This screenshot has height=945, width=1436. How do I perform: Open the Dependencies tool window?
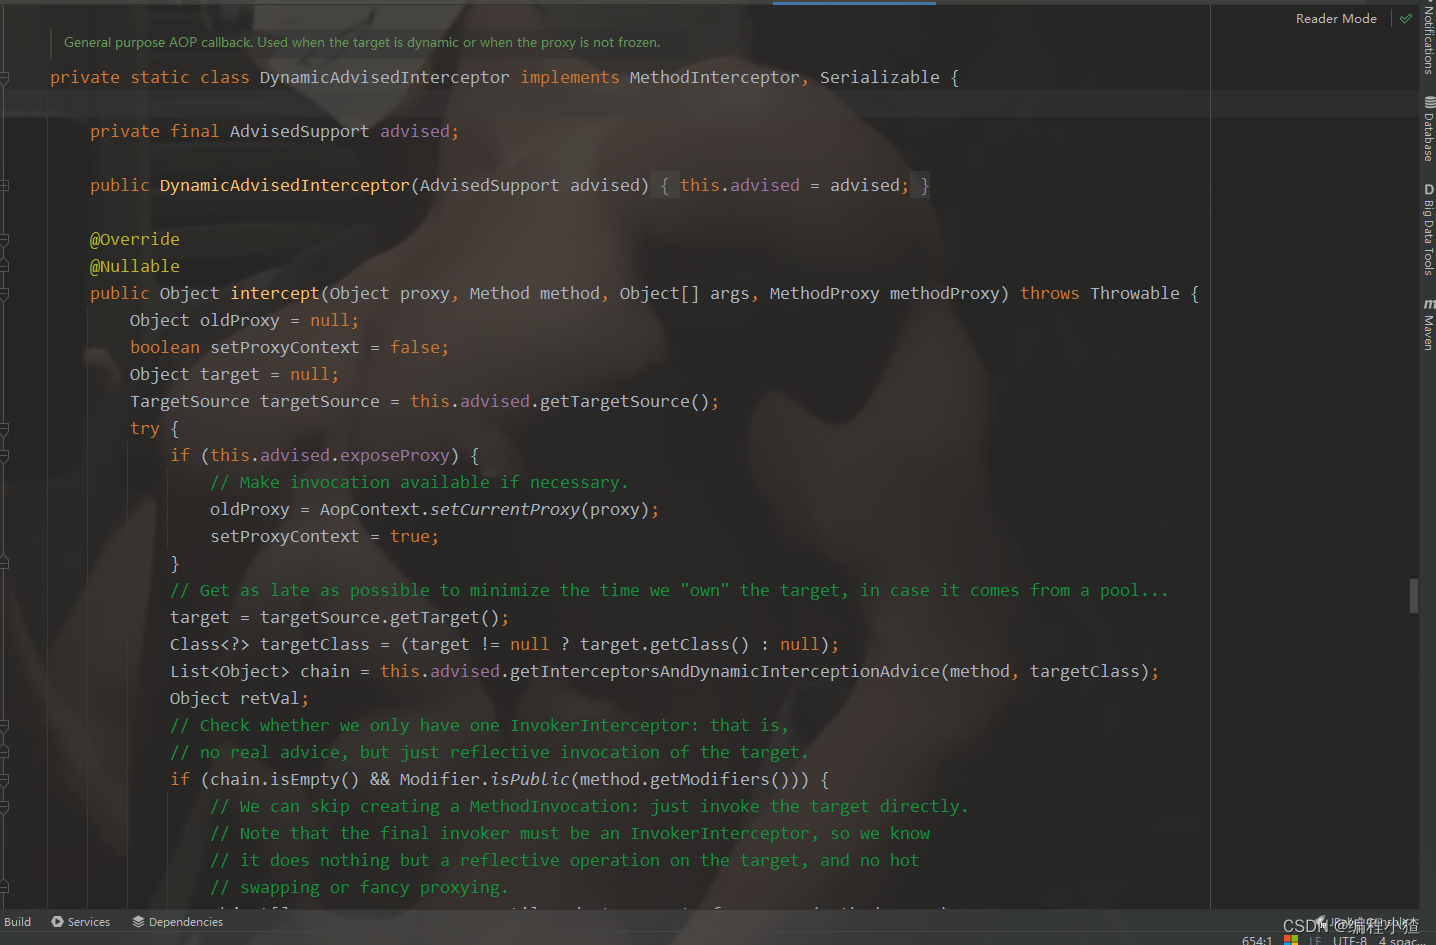[x=177, y=922]
